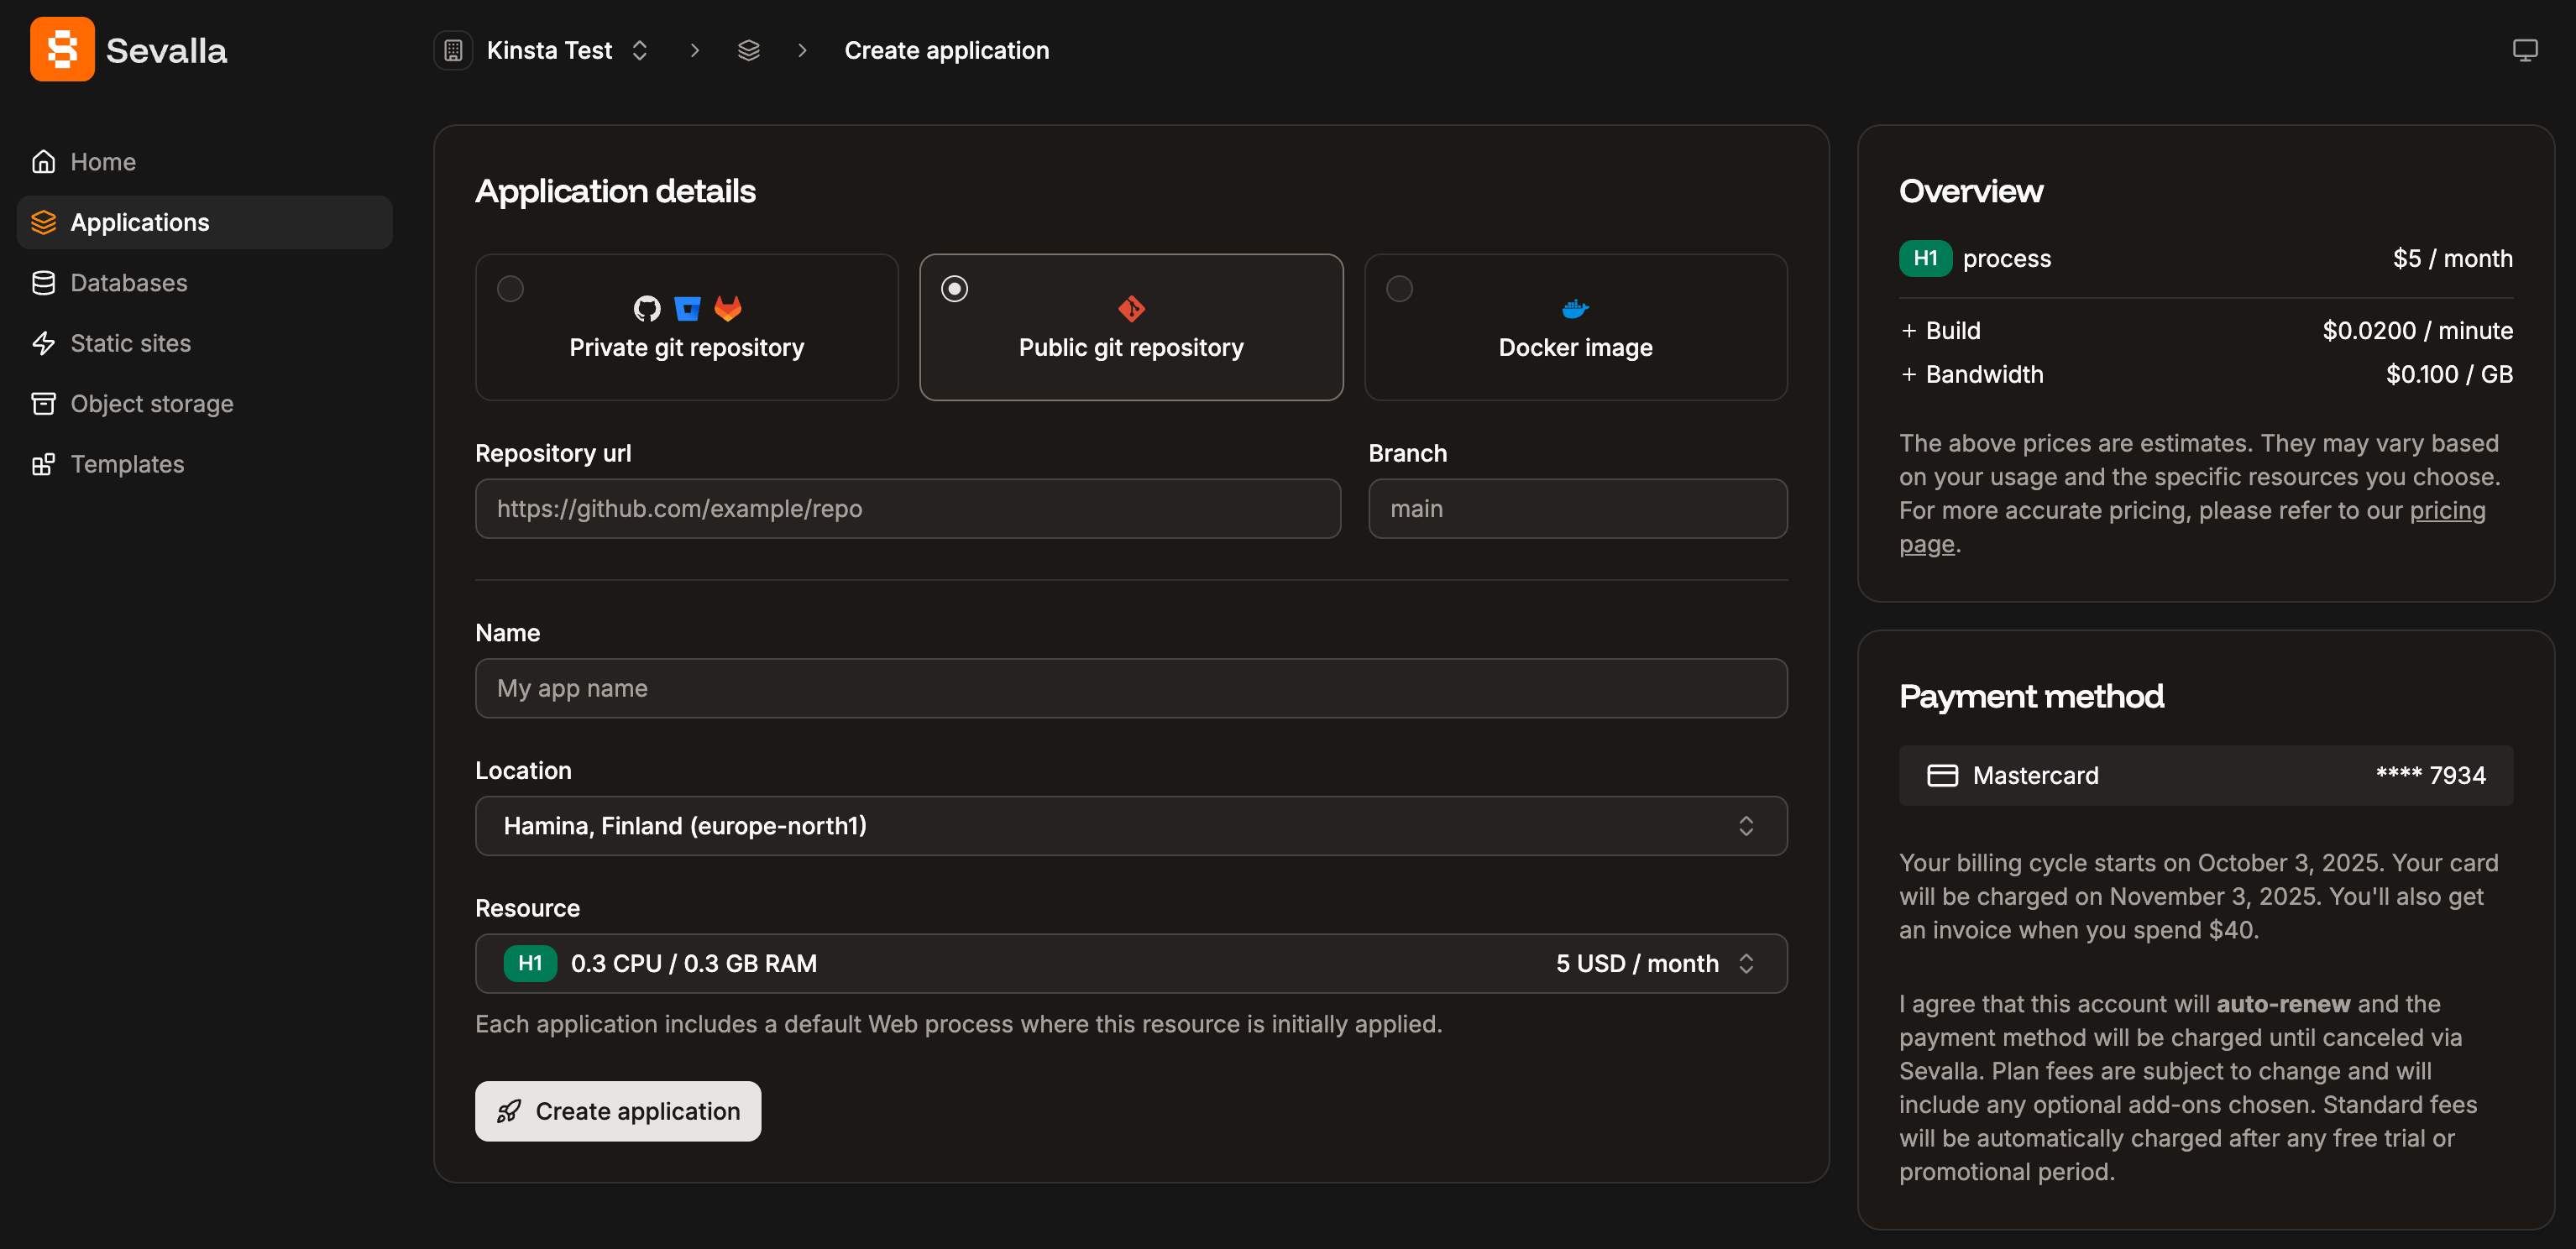This screenshot has width=2576, height=1249.
Task: Click Create application in the breadcrumb
Action: pyautogui.click(x=946, y=49)
